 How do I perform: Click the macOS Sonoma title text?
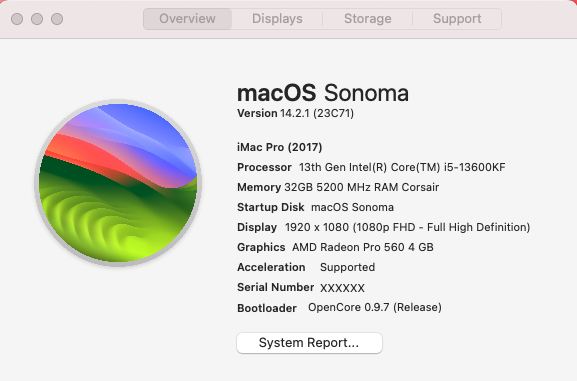[x=323, y=93]
